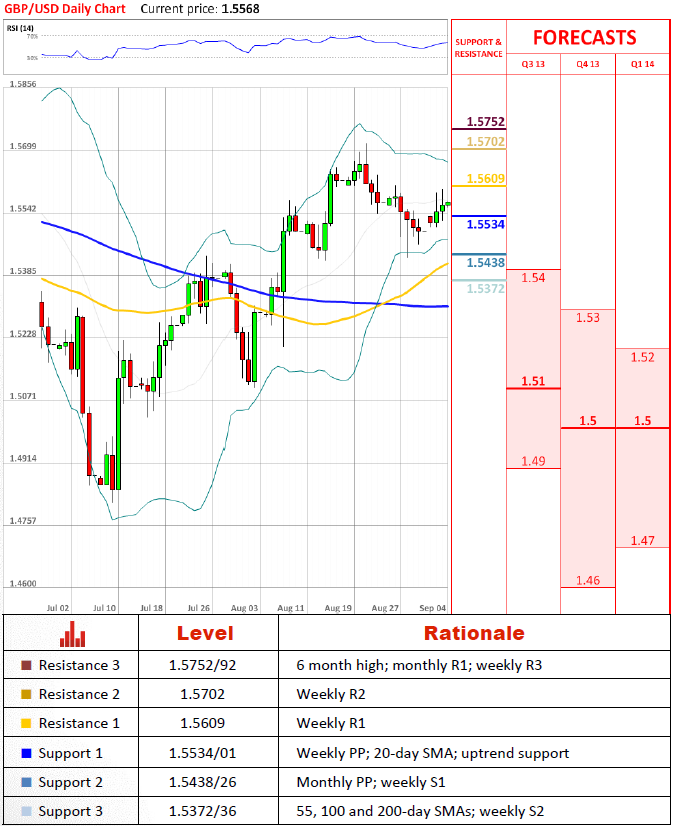The width and height of the screenshot is (673, 826).
Task: Click the 1.5372 support level marker
Action: point(486,289)
